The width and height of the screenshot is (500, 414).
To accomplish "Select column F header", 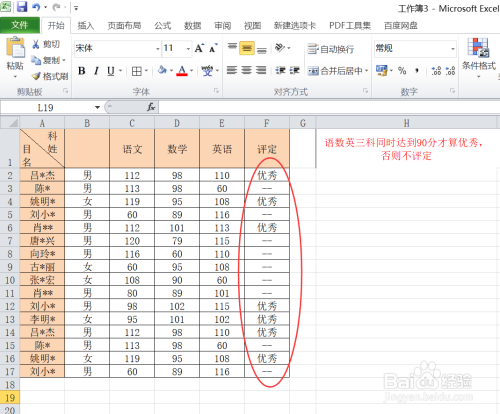I will point(267,123).
